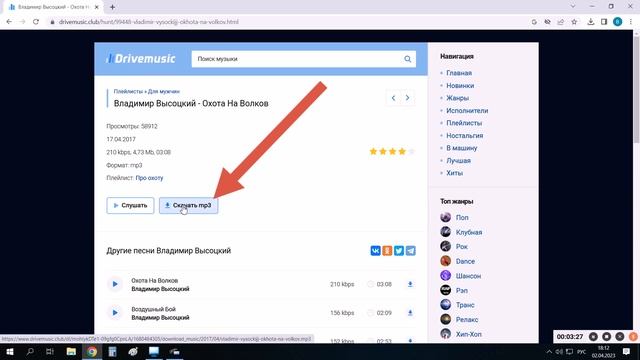Share on Odnoklassniki
The height and width of the screenshot is (360, 640).
tap(387, 251)
